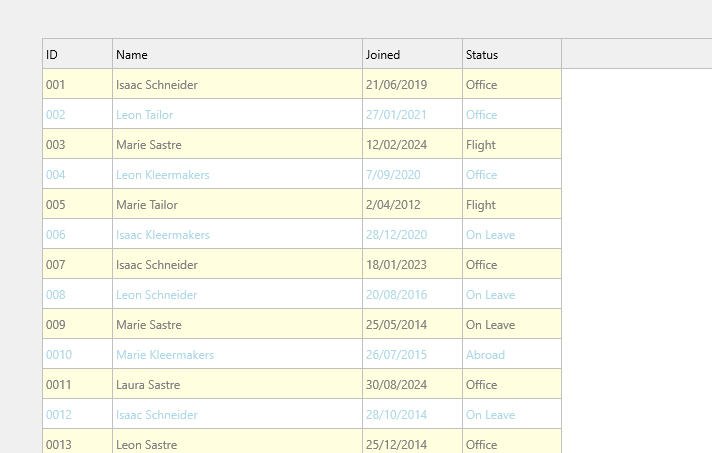Viewport: 712px width, 453px height.
Task: Click joined date 28/10/2014
Action: click(x=412, y=414)
